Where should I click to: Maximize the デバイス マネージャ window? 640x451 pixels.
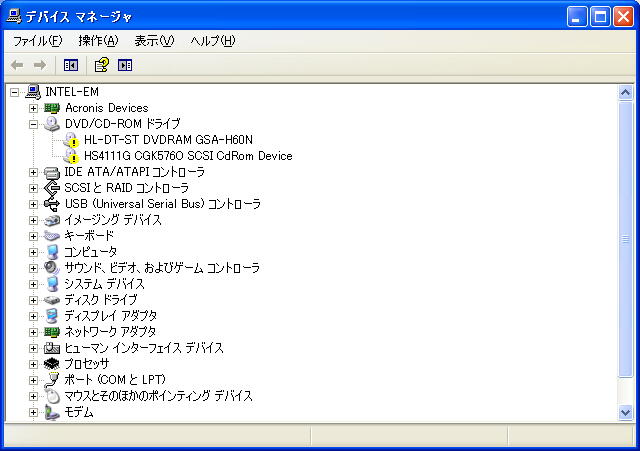coord(600,17)
